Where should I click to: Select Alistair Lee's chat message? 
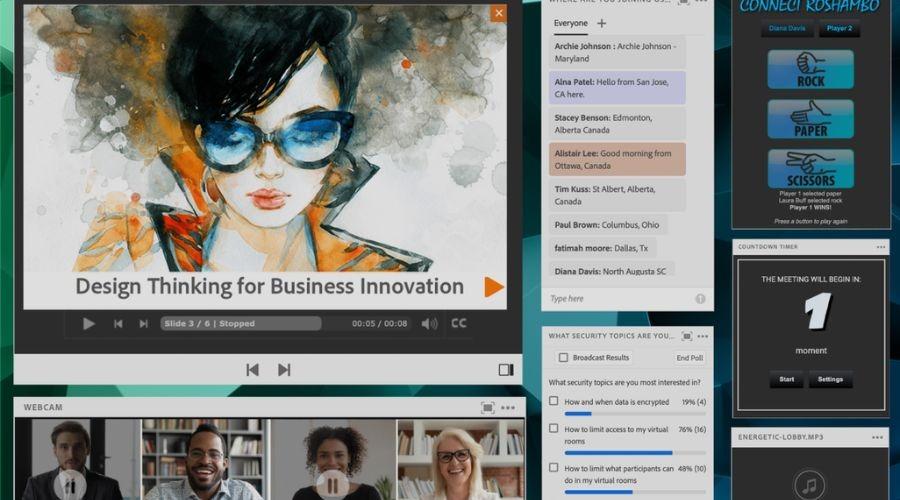[x=617, y=159]
